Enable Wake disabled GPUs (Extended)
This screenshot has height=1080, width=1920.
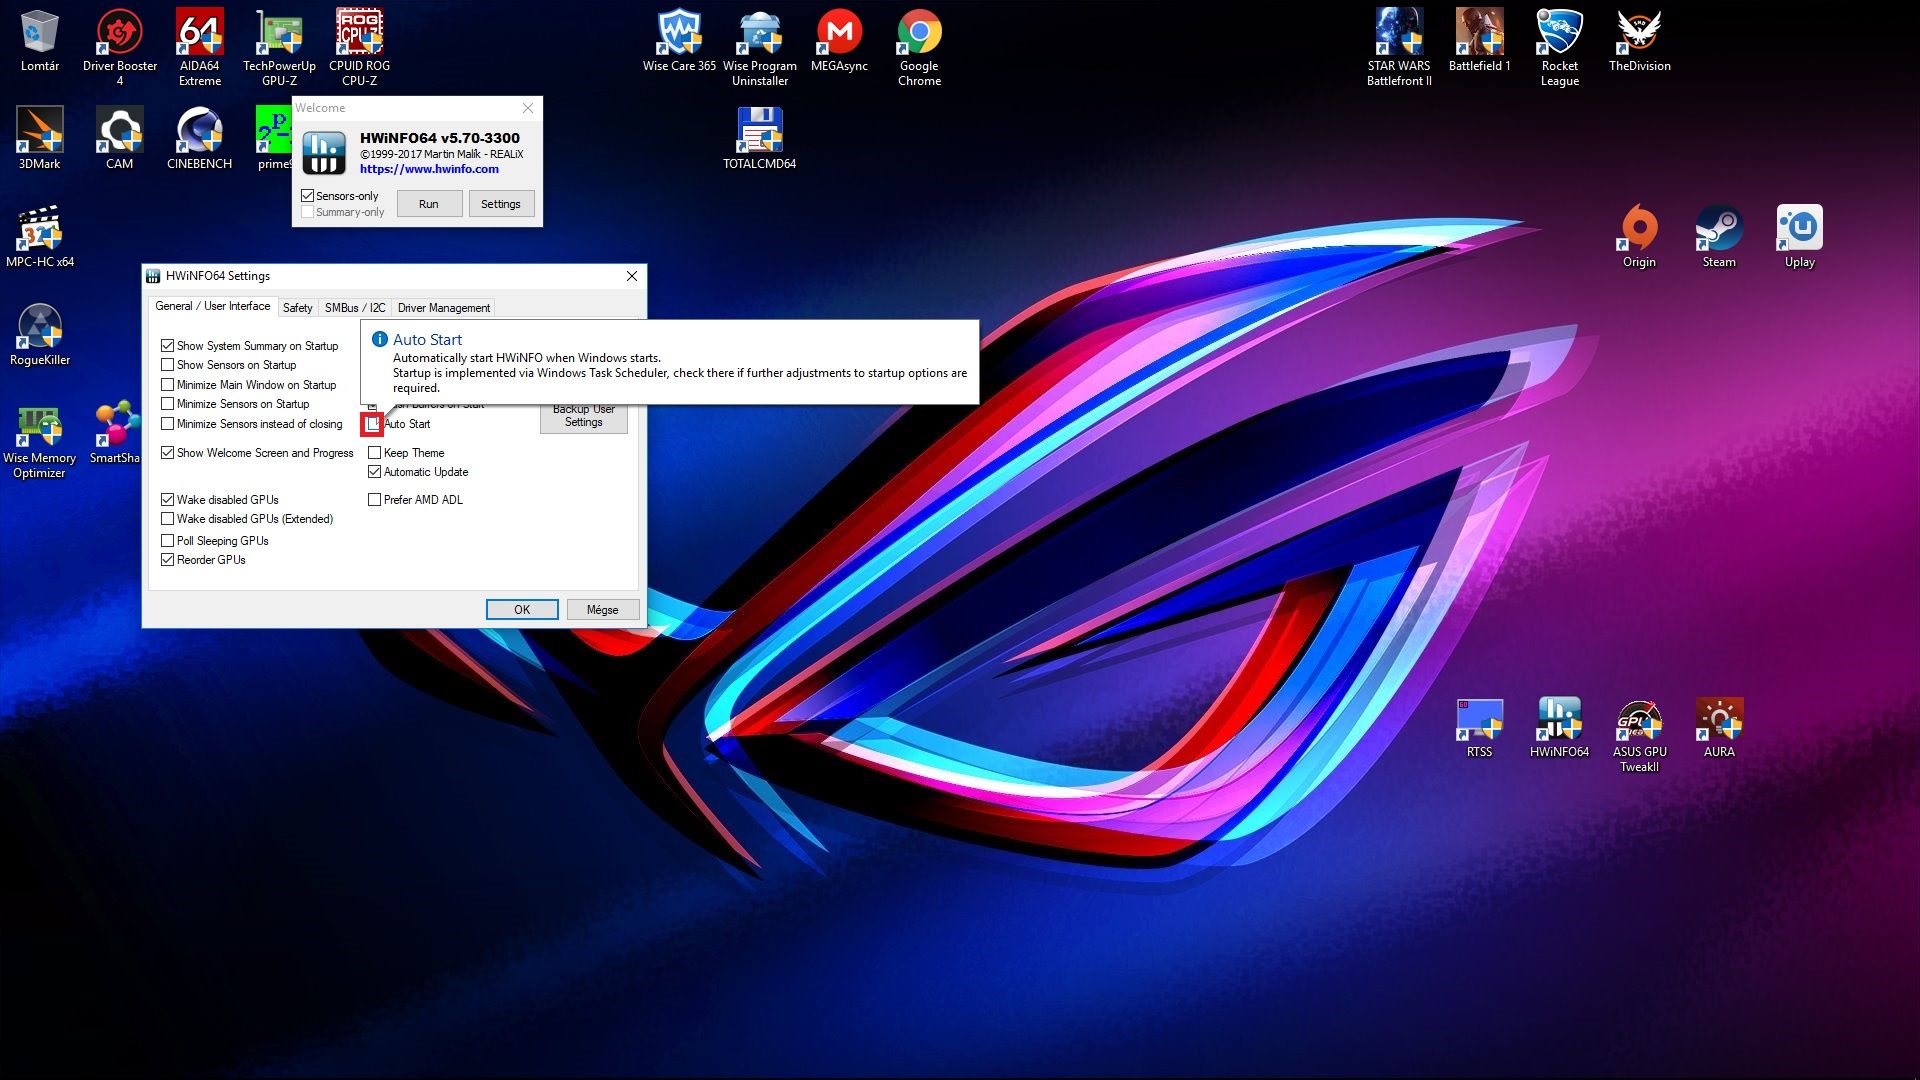click(x=168, y=519)
